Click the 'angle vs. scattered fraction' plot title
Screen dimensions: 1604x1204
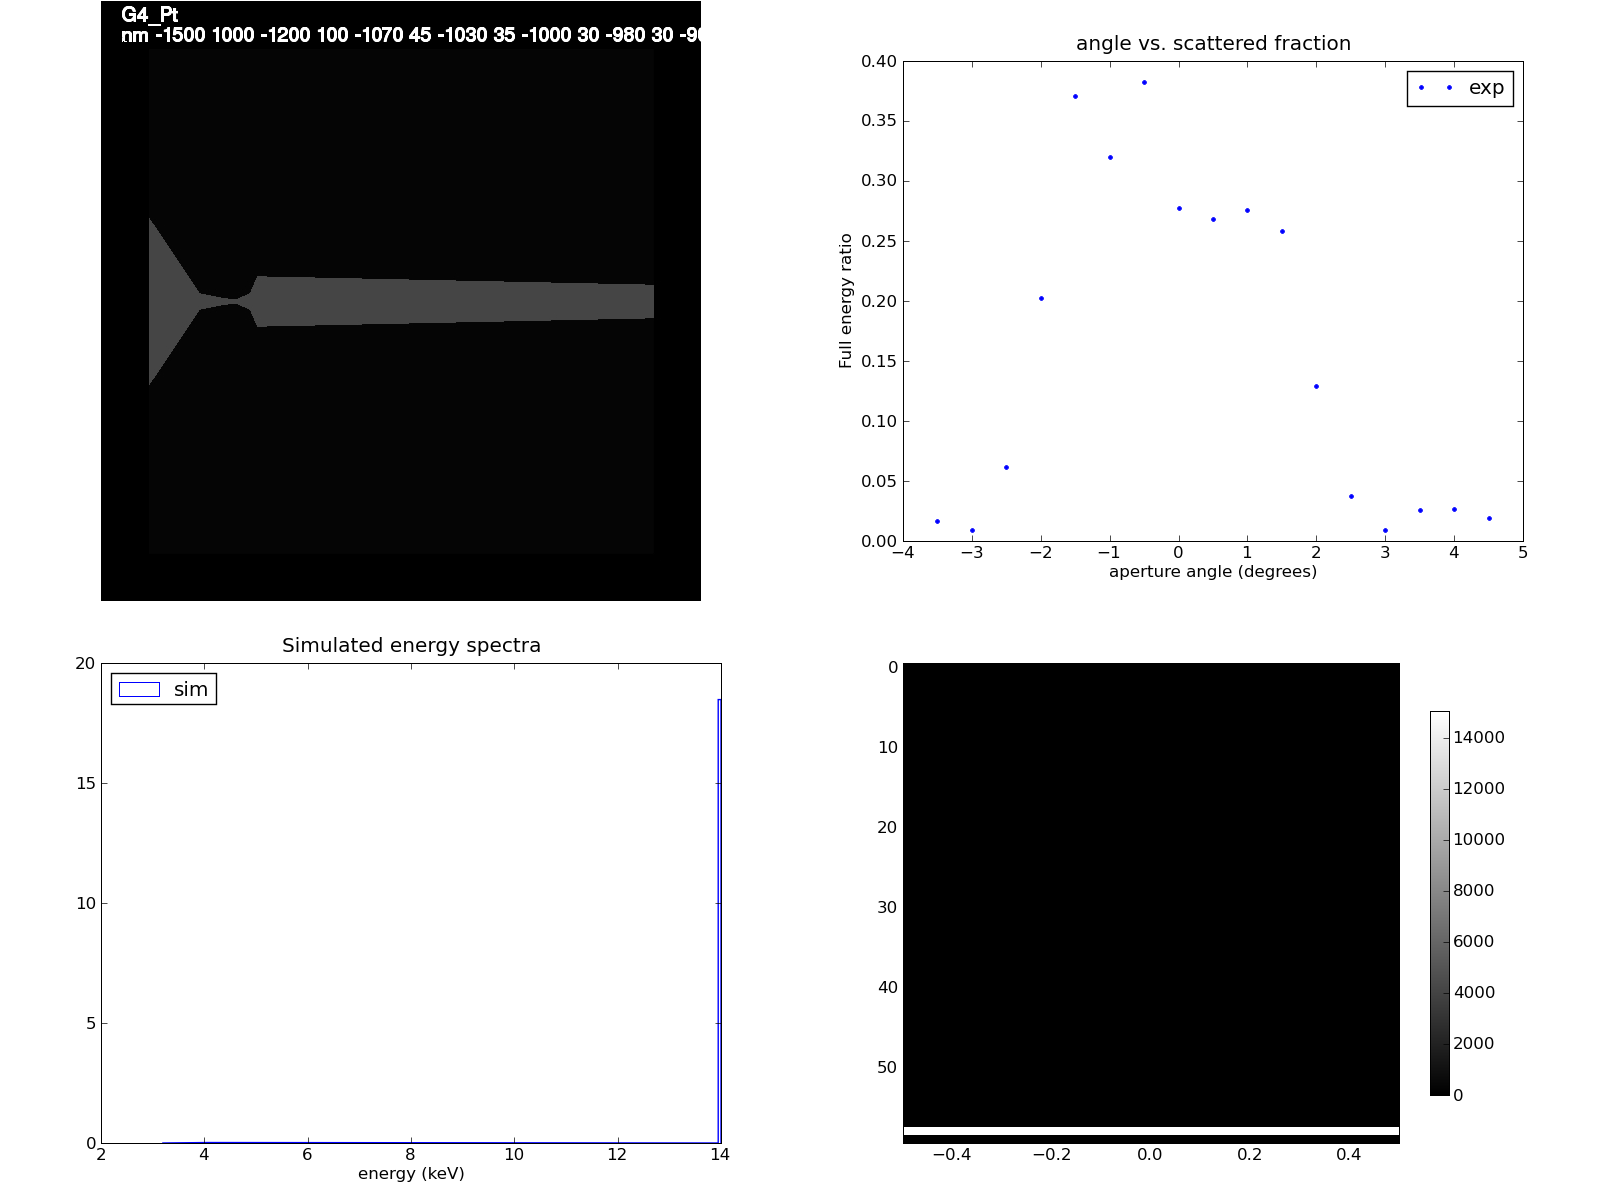(x=1213, y=43)
